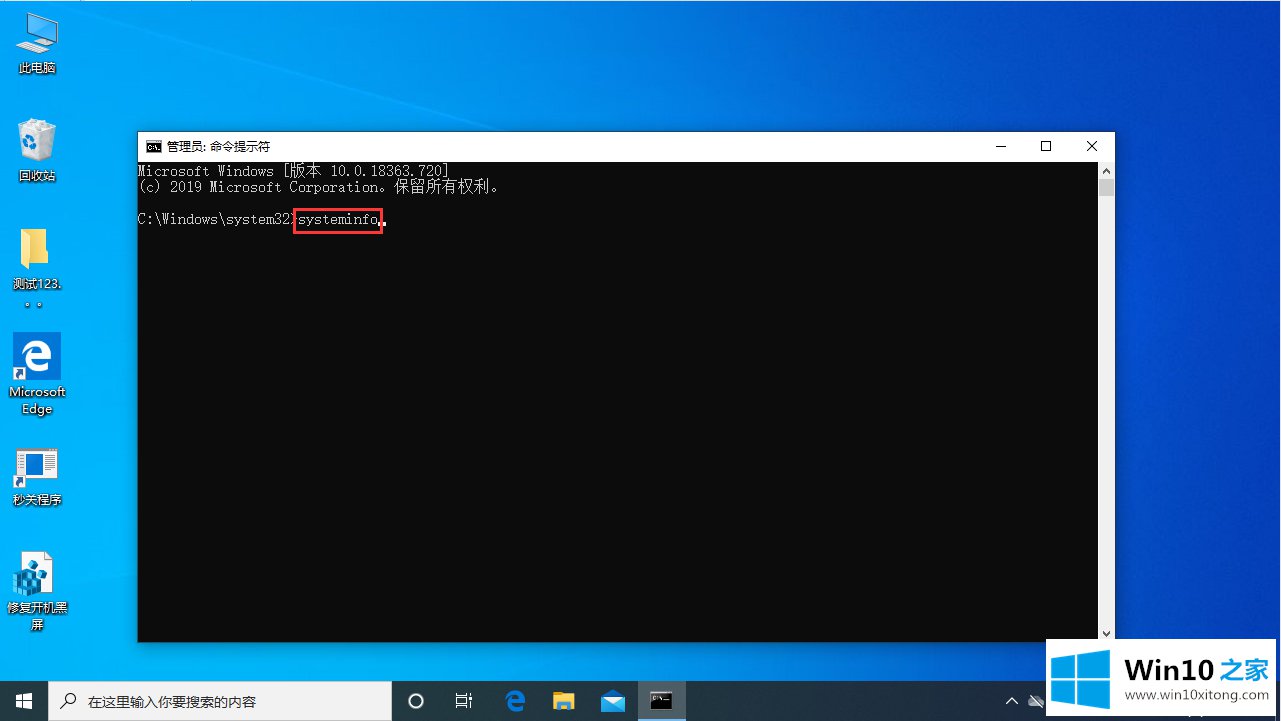Launch Cortana from the taskbar circle icon
The image size is (1281, 721).
(x=416, y=701)
